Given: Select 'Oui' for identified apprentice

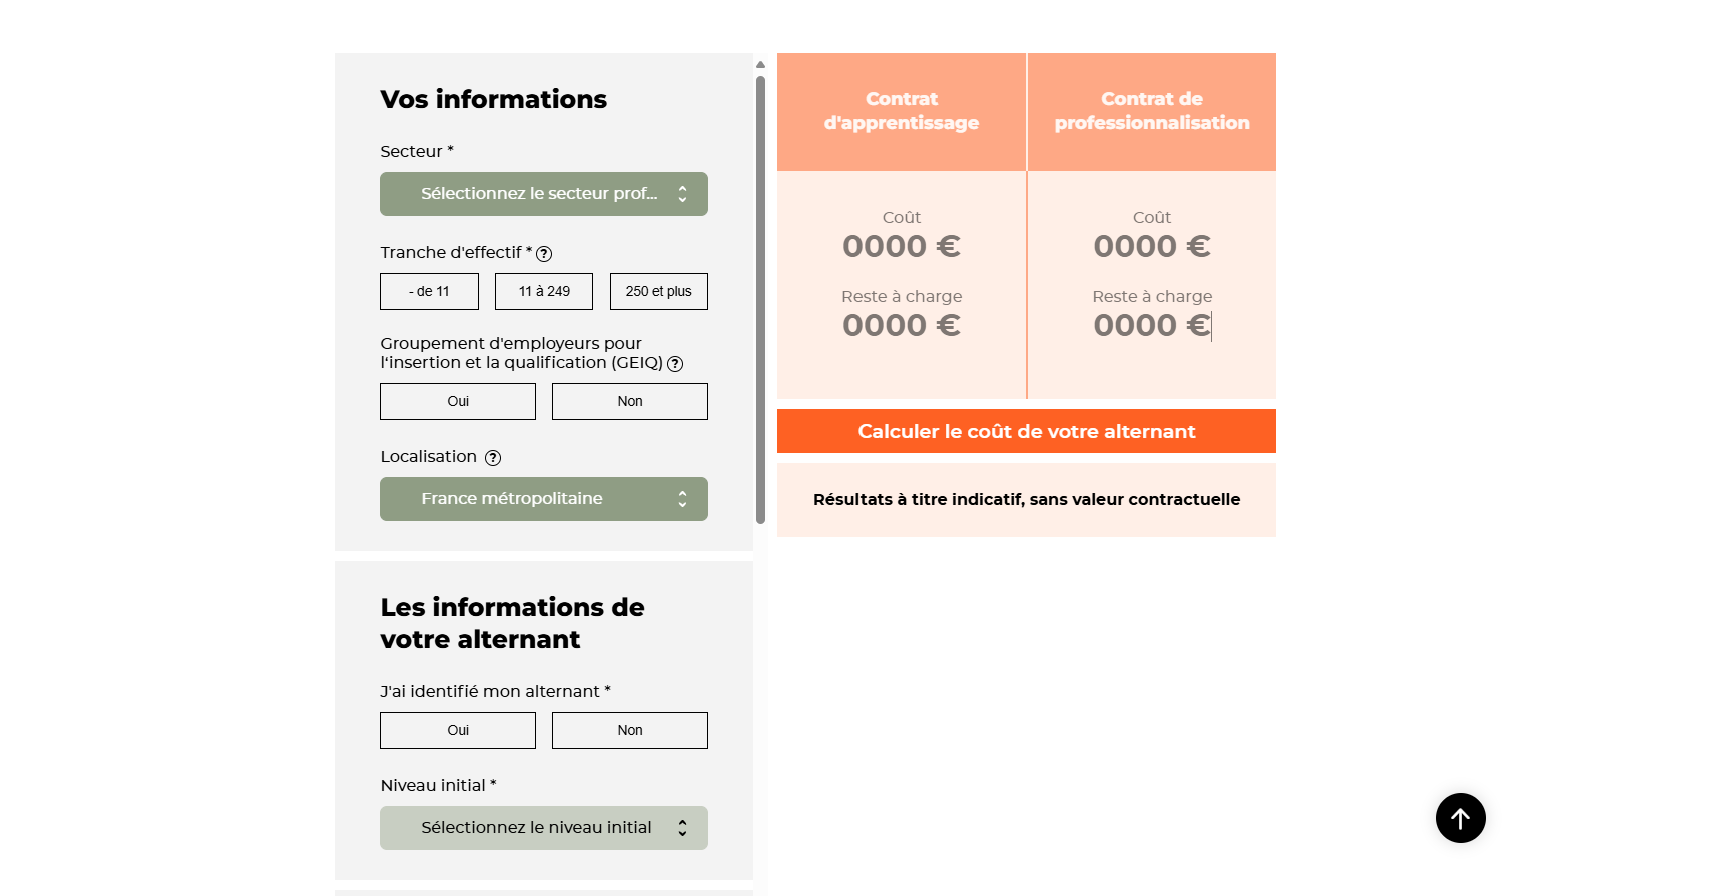Looking at the screenshot, I should point(457,730).
